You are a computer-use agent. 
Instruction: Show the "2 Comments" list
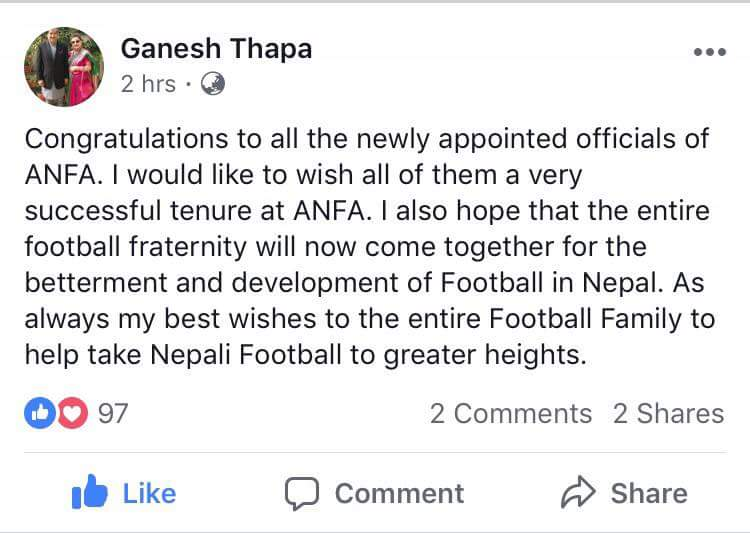click(510, 413)
